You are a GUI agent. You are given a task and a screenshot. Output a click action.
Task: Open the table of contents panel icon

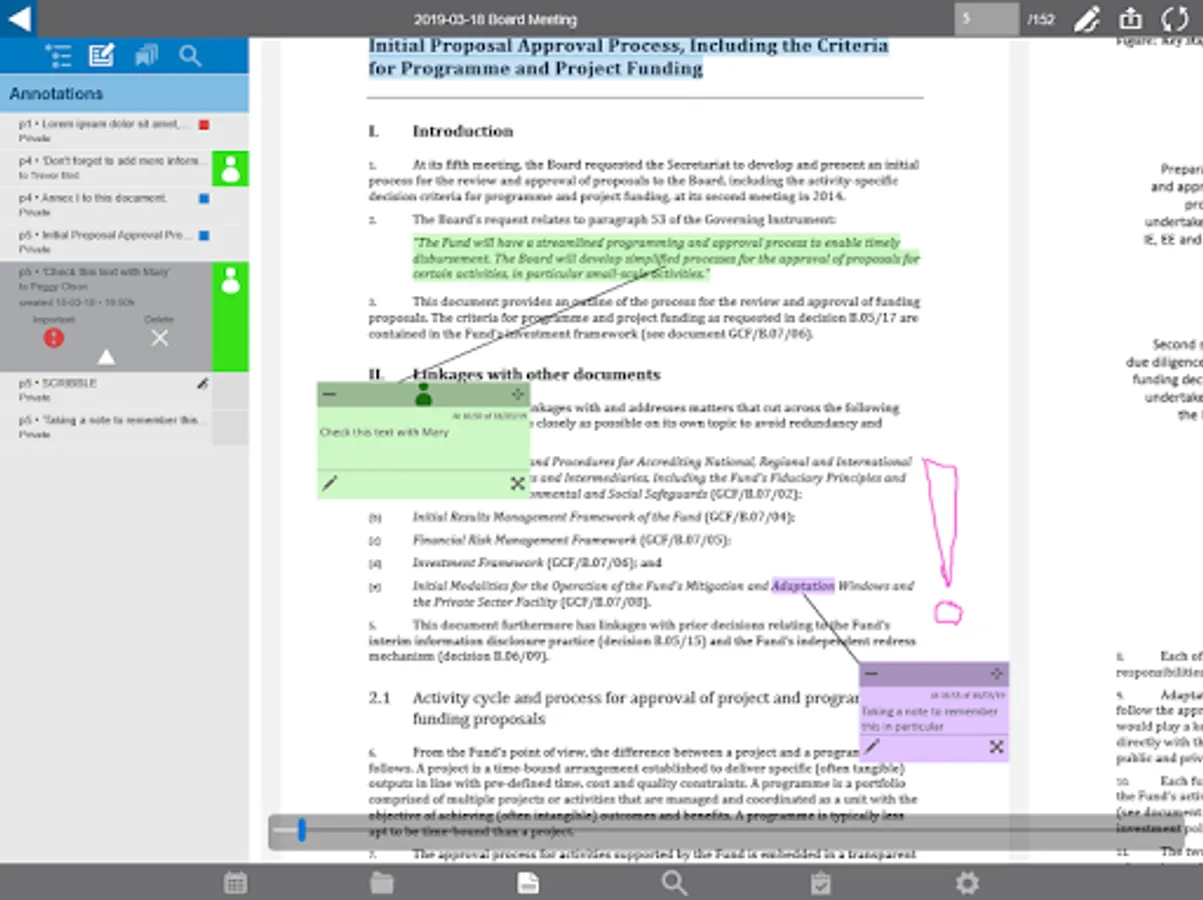[59, 56]
